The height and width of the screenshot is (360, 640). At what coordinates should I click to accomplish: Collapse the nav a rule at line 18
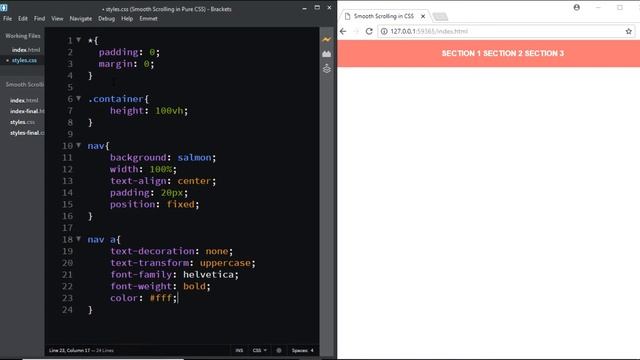coord(79,239)
